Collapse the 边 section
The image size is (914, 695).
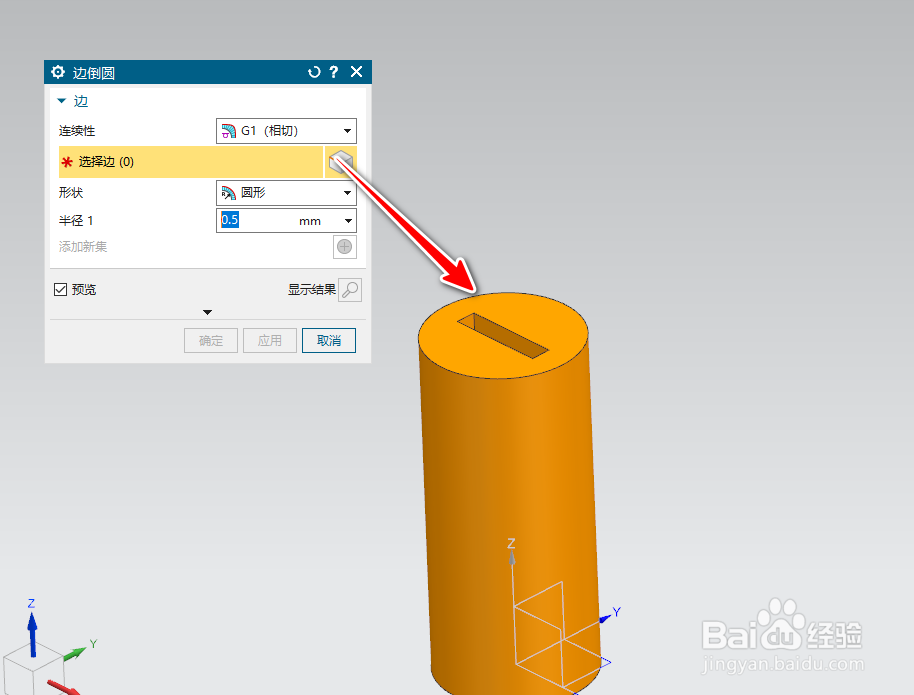62,101
